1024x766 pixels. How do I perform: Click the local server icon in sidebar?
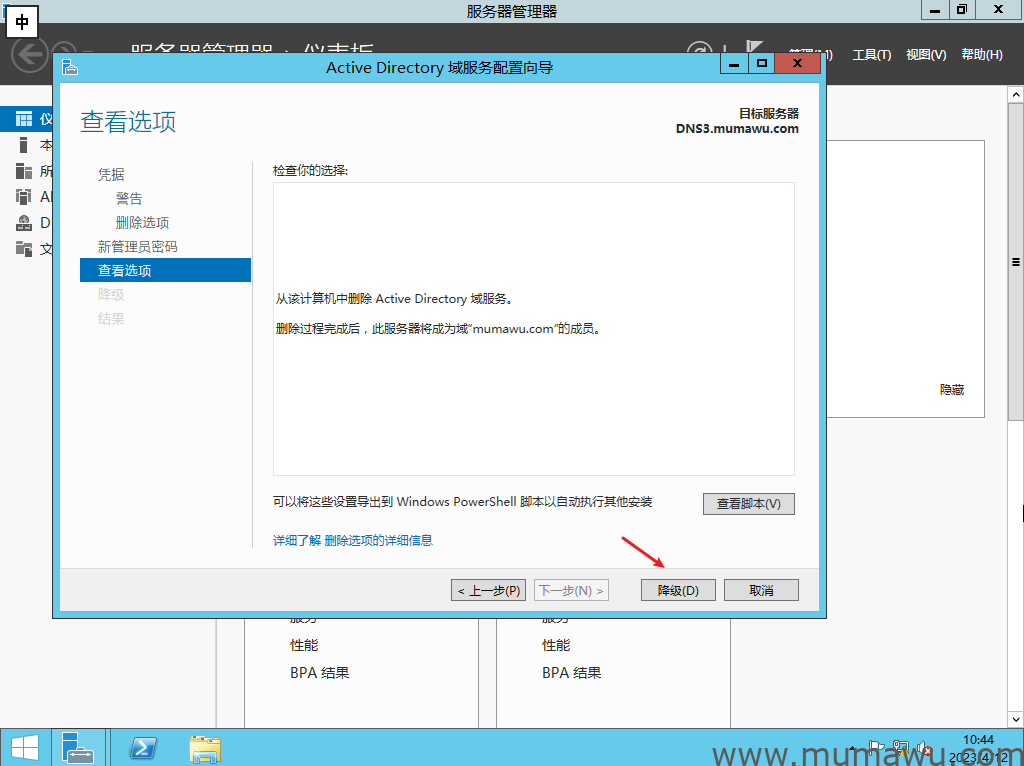coord(24,145)
